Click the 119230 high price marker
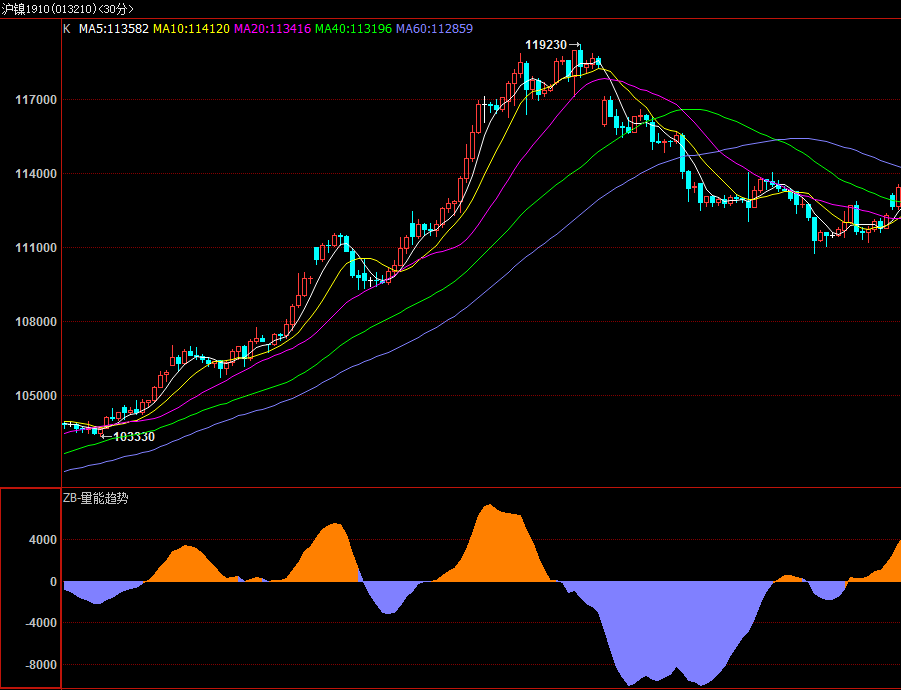 tap(546, 45)
